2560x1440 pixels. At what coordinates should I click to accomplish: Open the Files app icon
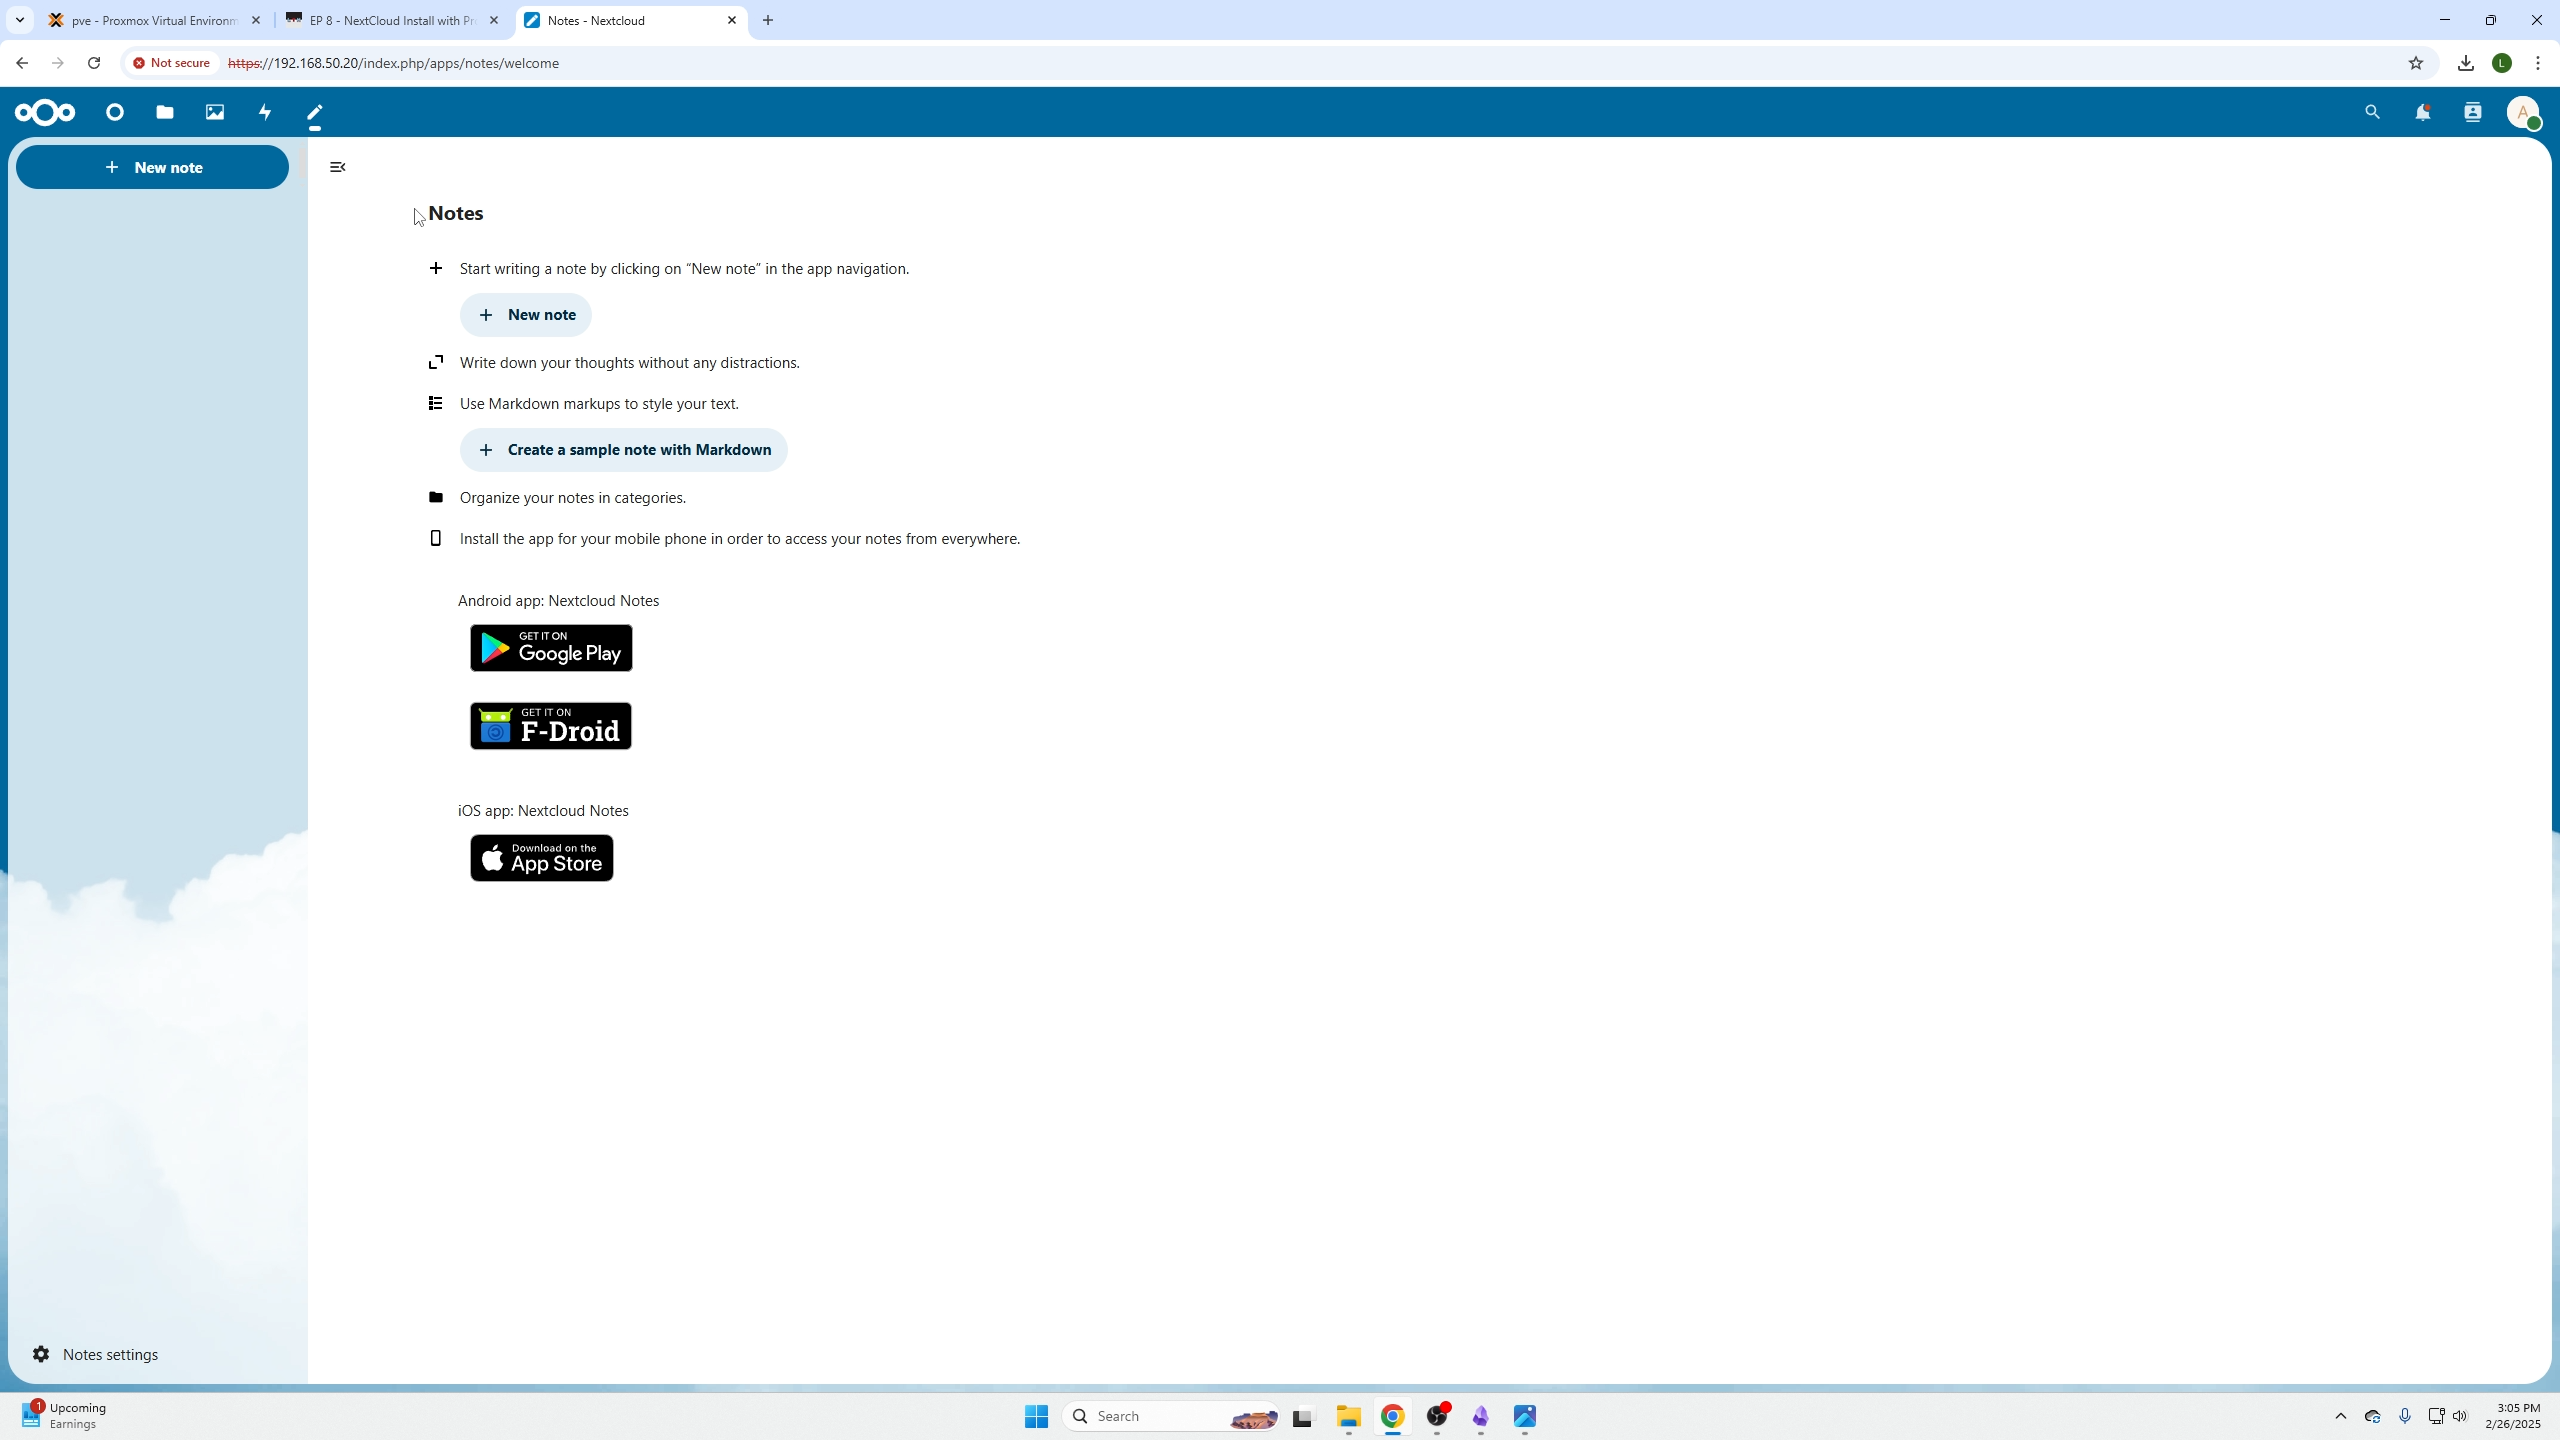click(x=165, y=112)
